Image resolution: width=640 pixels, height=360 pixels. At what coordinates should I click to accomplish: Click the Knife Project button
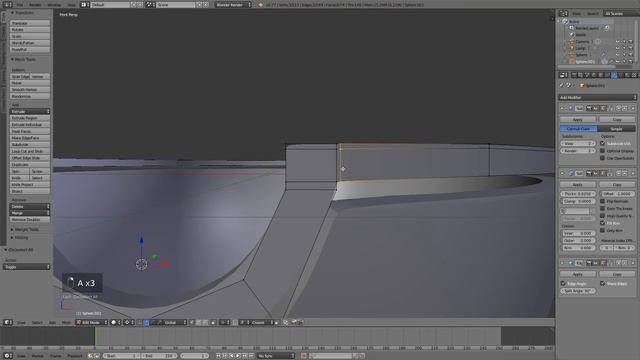click(30, 184)
